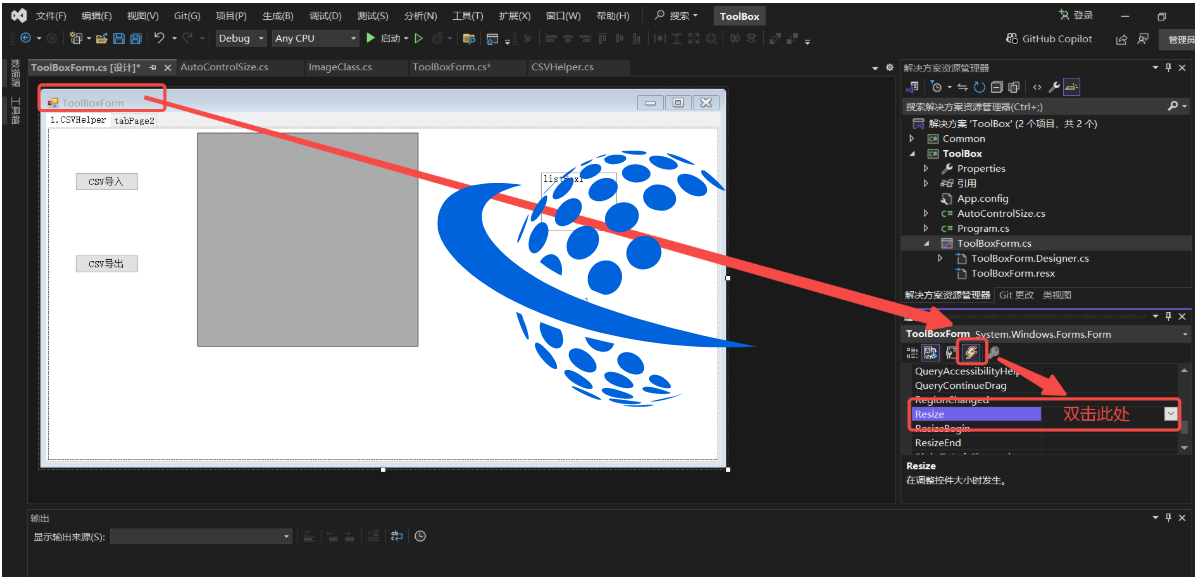The height and width of the screenshot is (577, 1195).
Task: Open the ToolBoxForm object selector dropdown
Action: click(1186, 334)
